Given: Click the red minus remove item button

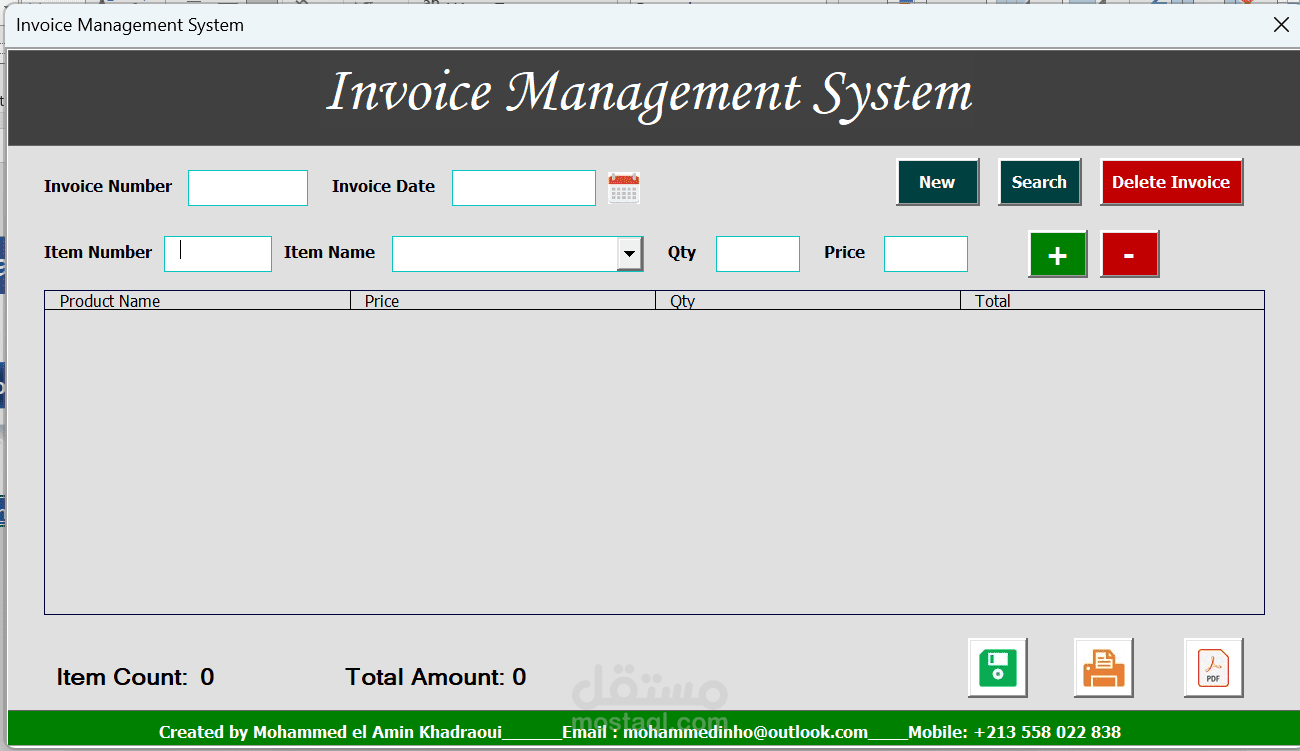Looking at the screenshot, I should coord(1129,254).
